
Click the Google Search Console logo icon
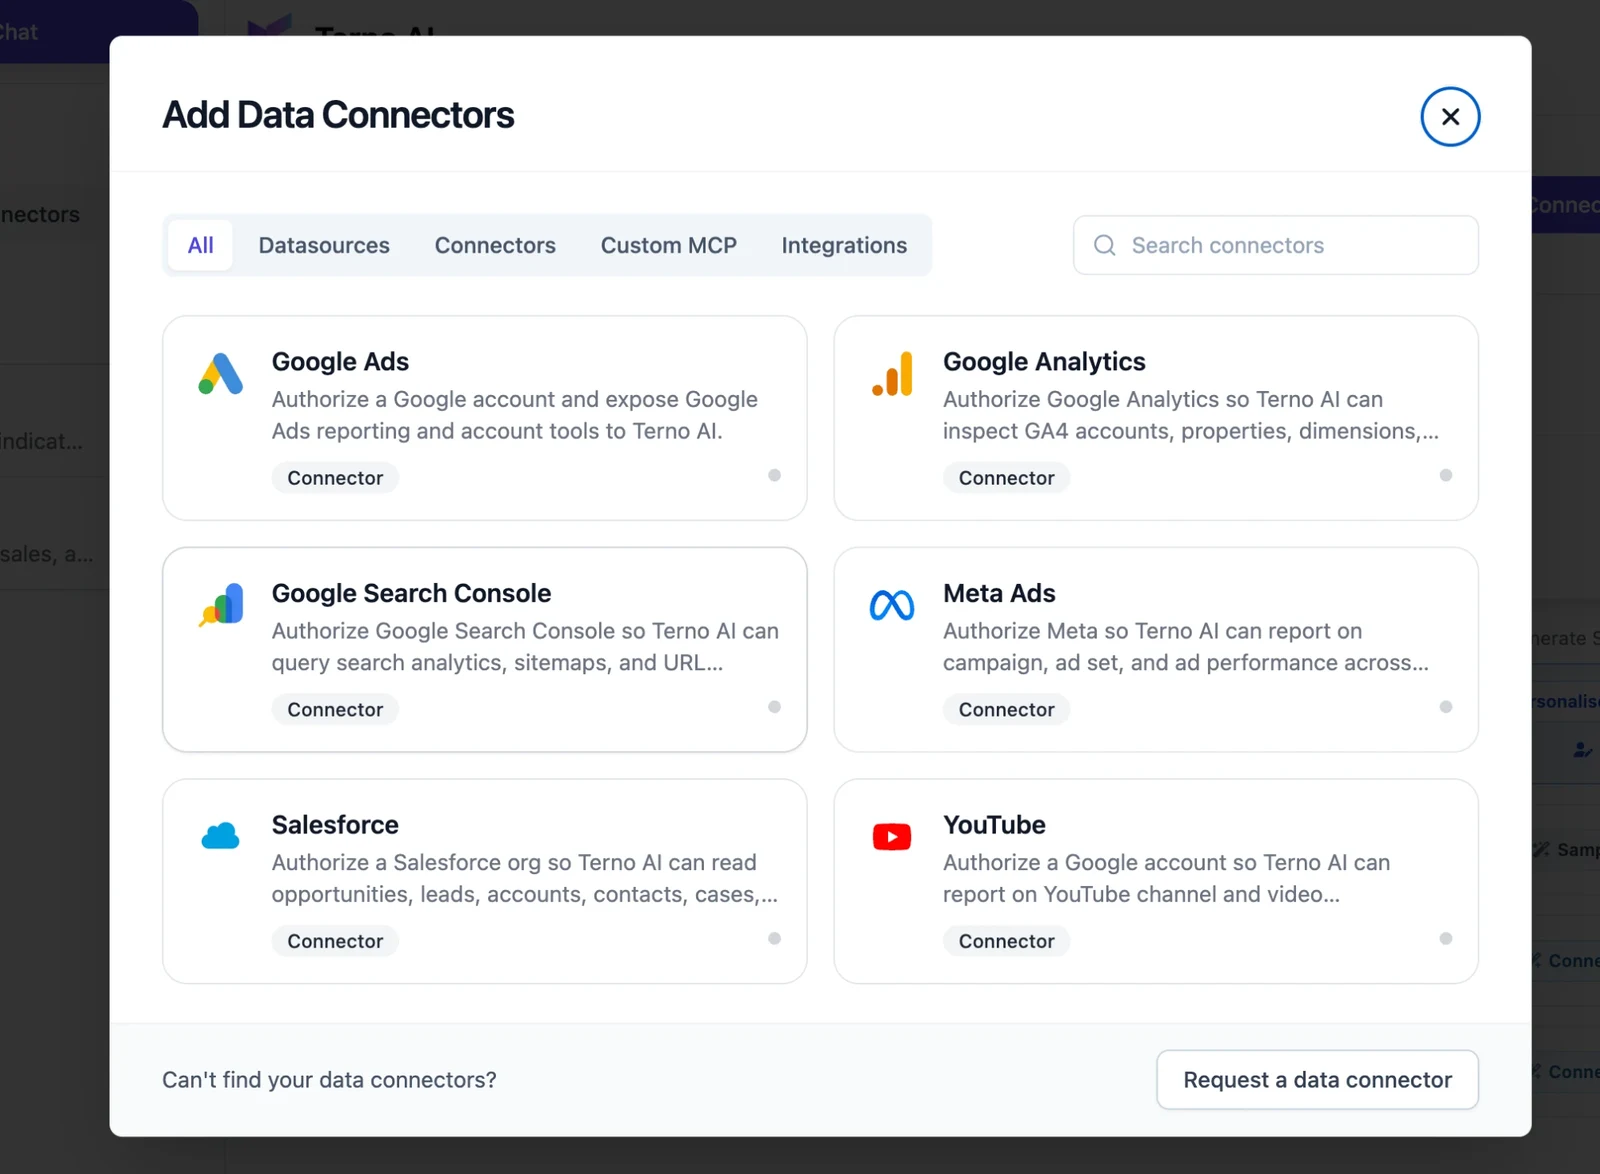click(220, 605)
